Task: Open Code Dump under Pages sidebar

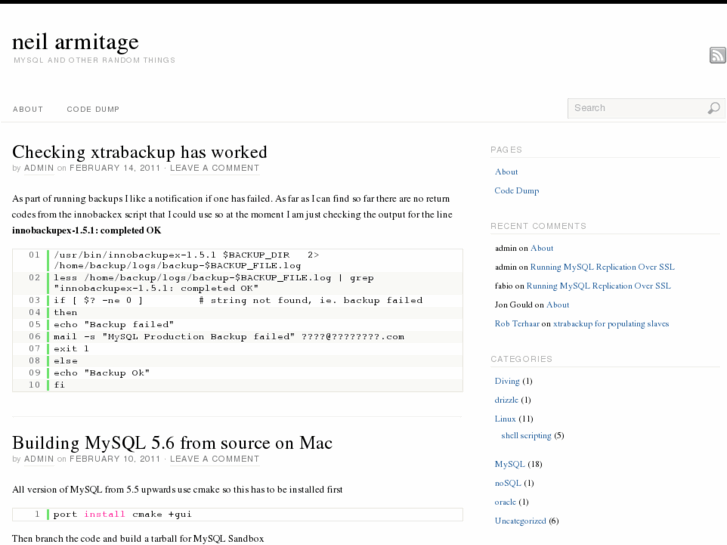Action: coord(517,191)
